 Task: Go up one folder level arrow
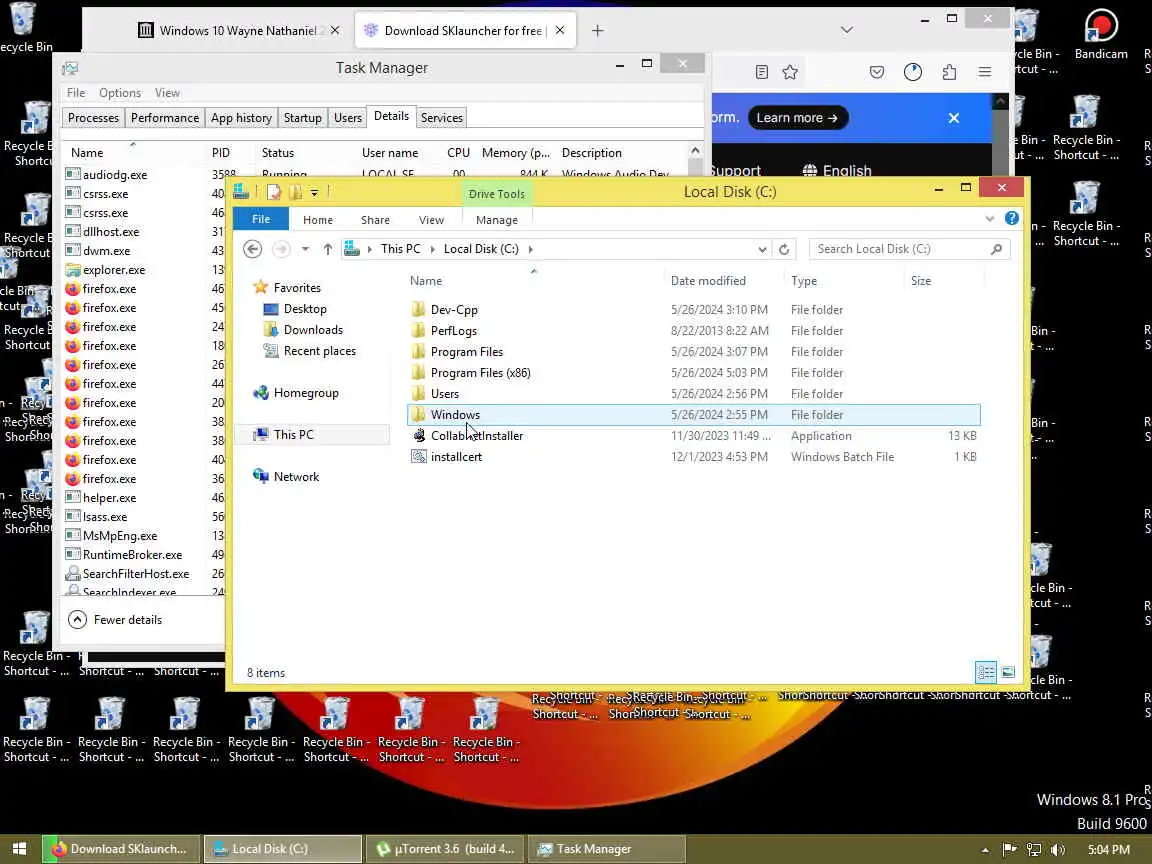[x=328, y=249]
